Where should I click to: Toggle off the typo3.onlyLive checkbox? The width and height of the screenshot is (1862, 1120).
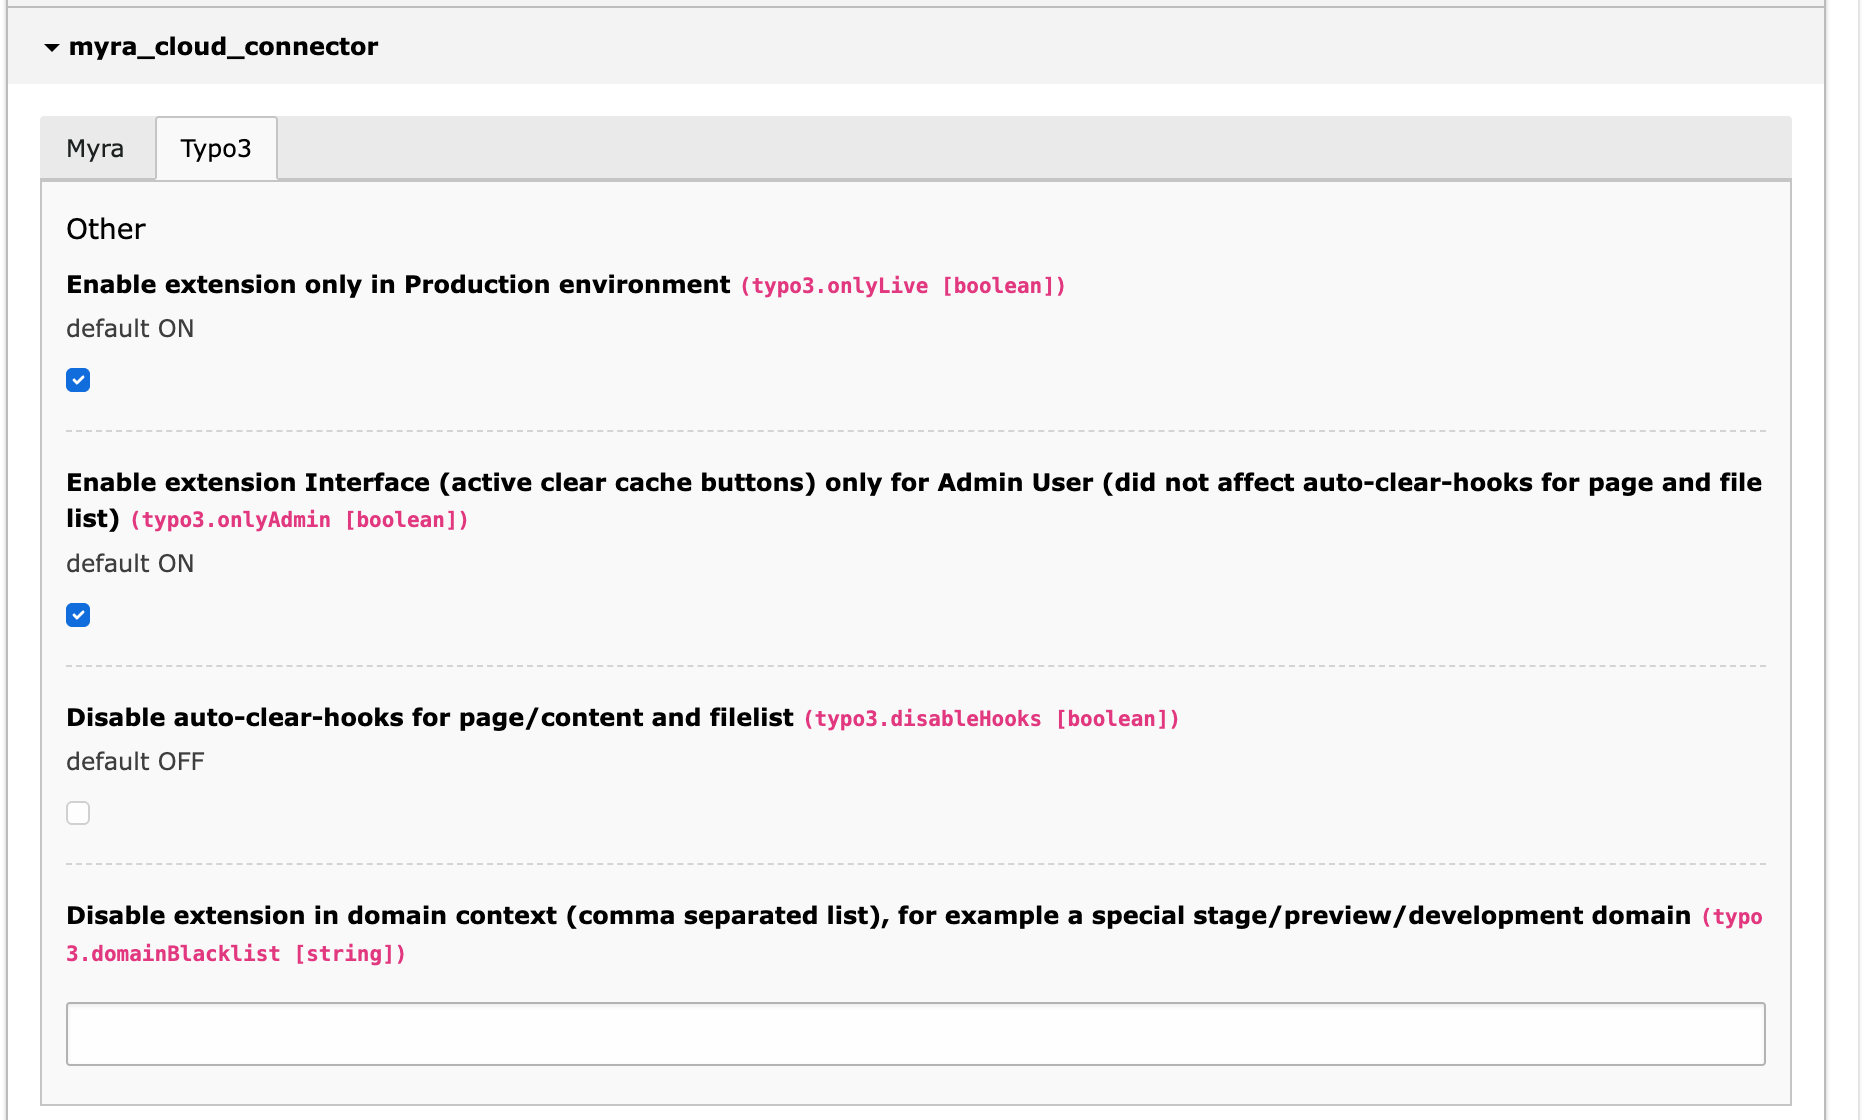(77, 380)
